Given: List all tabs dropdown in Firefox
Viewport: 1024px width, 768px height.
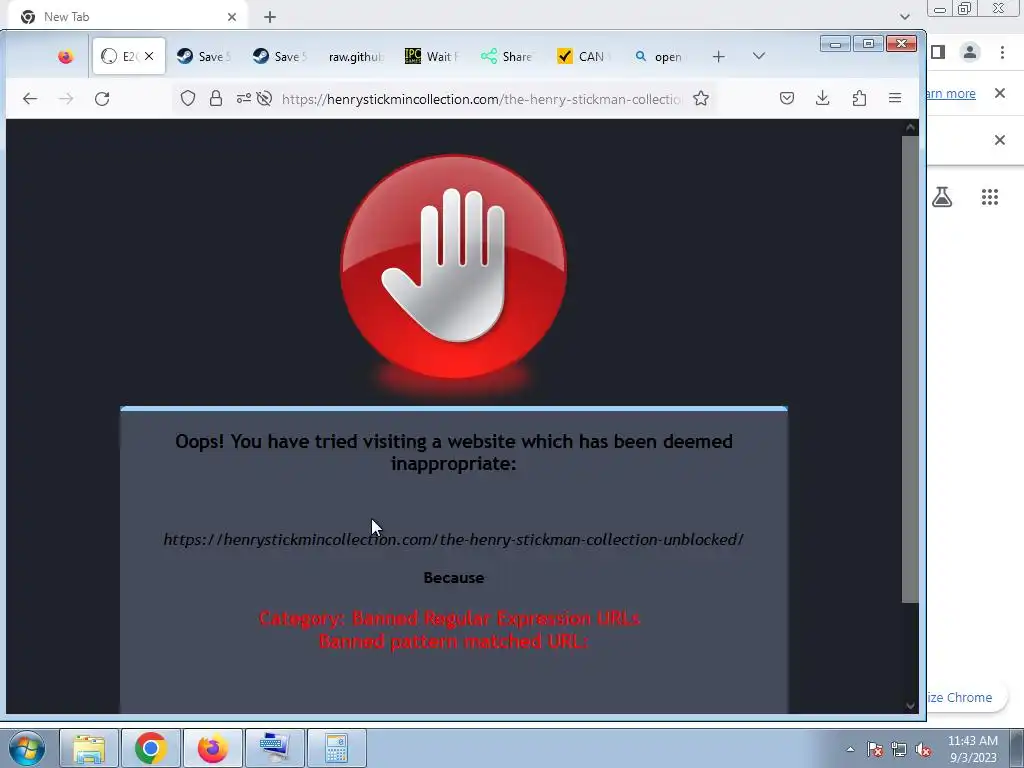Looking at the screenshot, I should coord(758,56).
